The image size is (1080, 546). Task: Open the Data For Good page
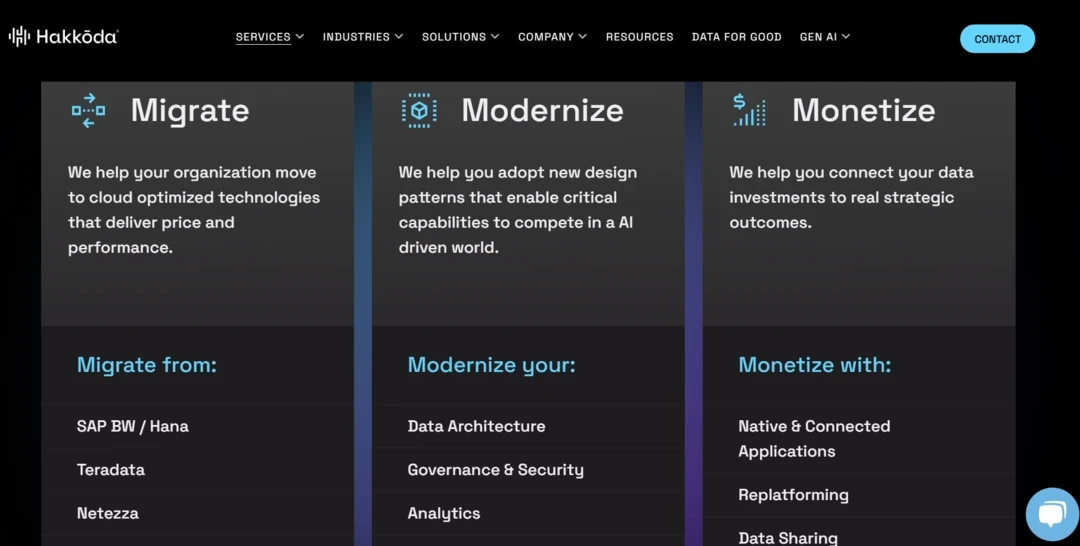pos(736,37)
